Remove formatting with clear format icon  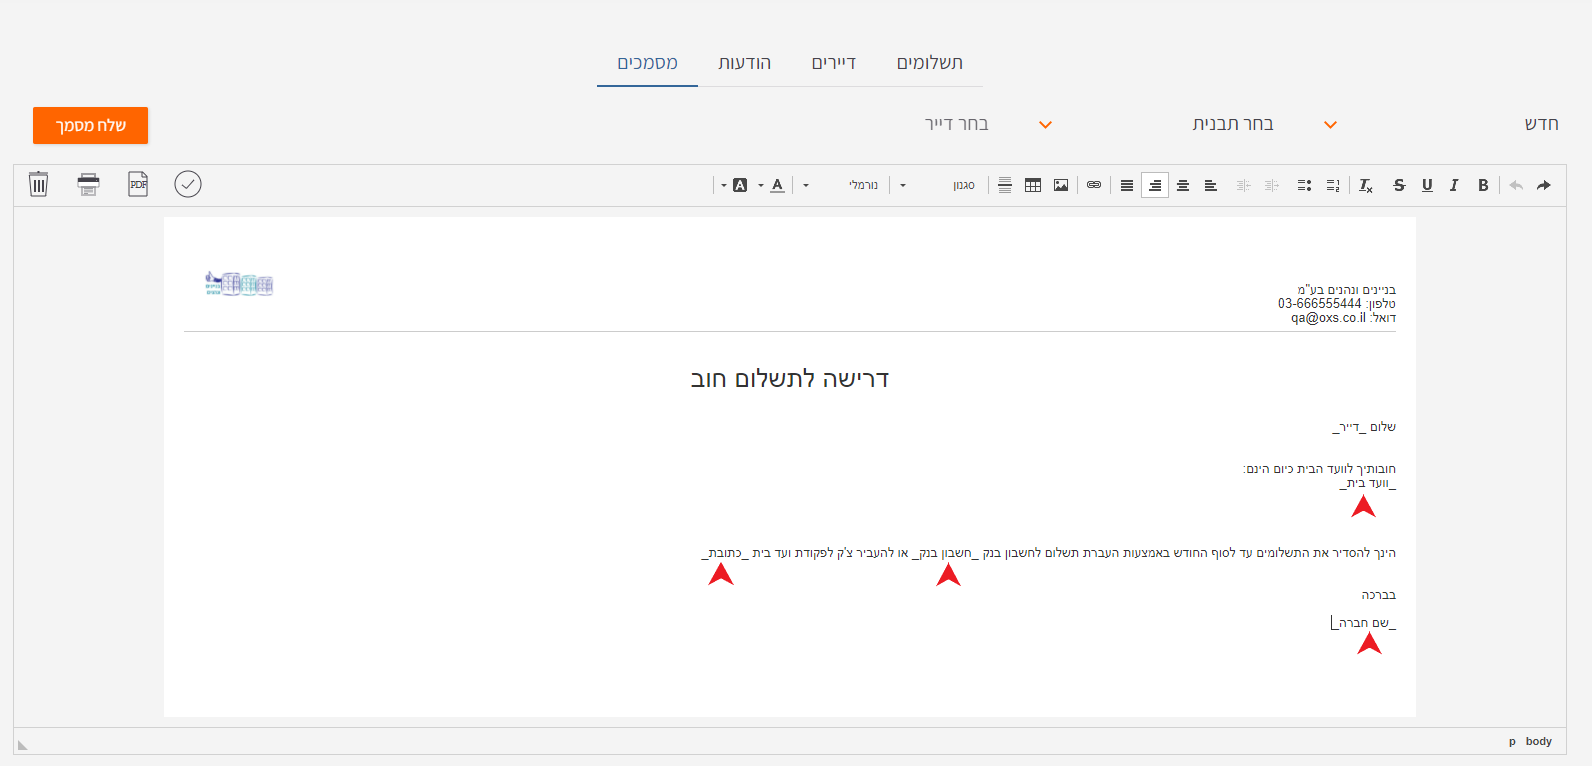(x=1366, y=185)
